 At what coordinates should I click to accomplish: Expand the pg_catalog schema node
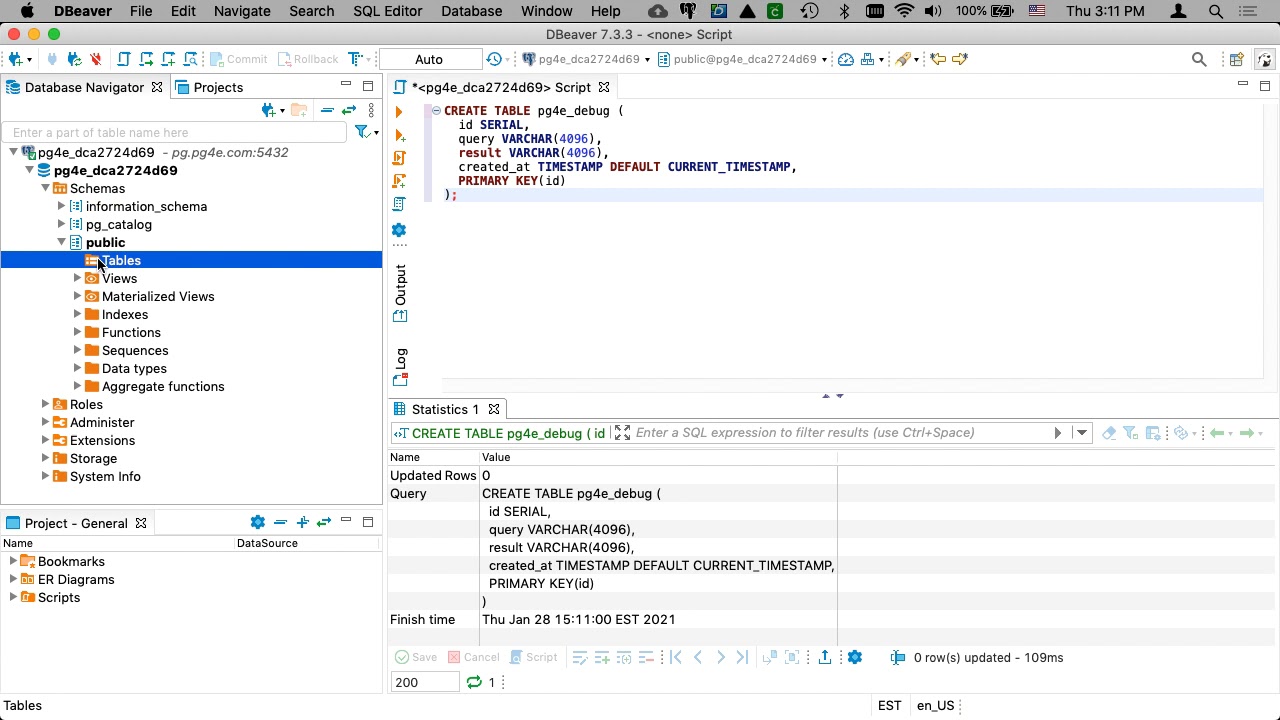61,224
